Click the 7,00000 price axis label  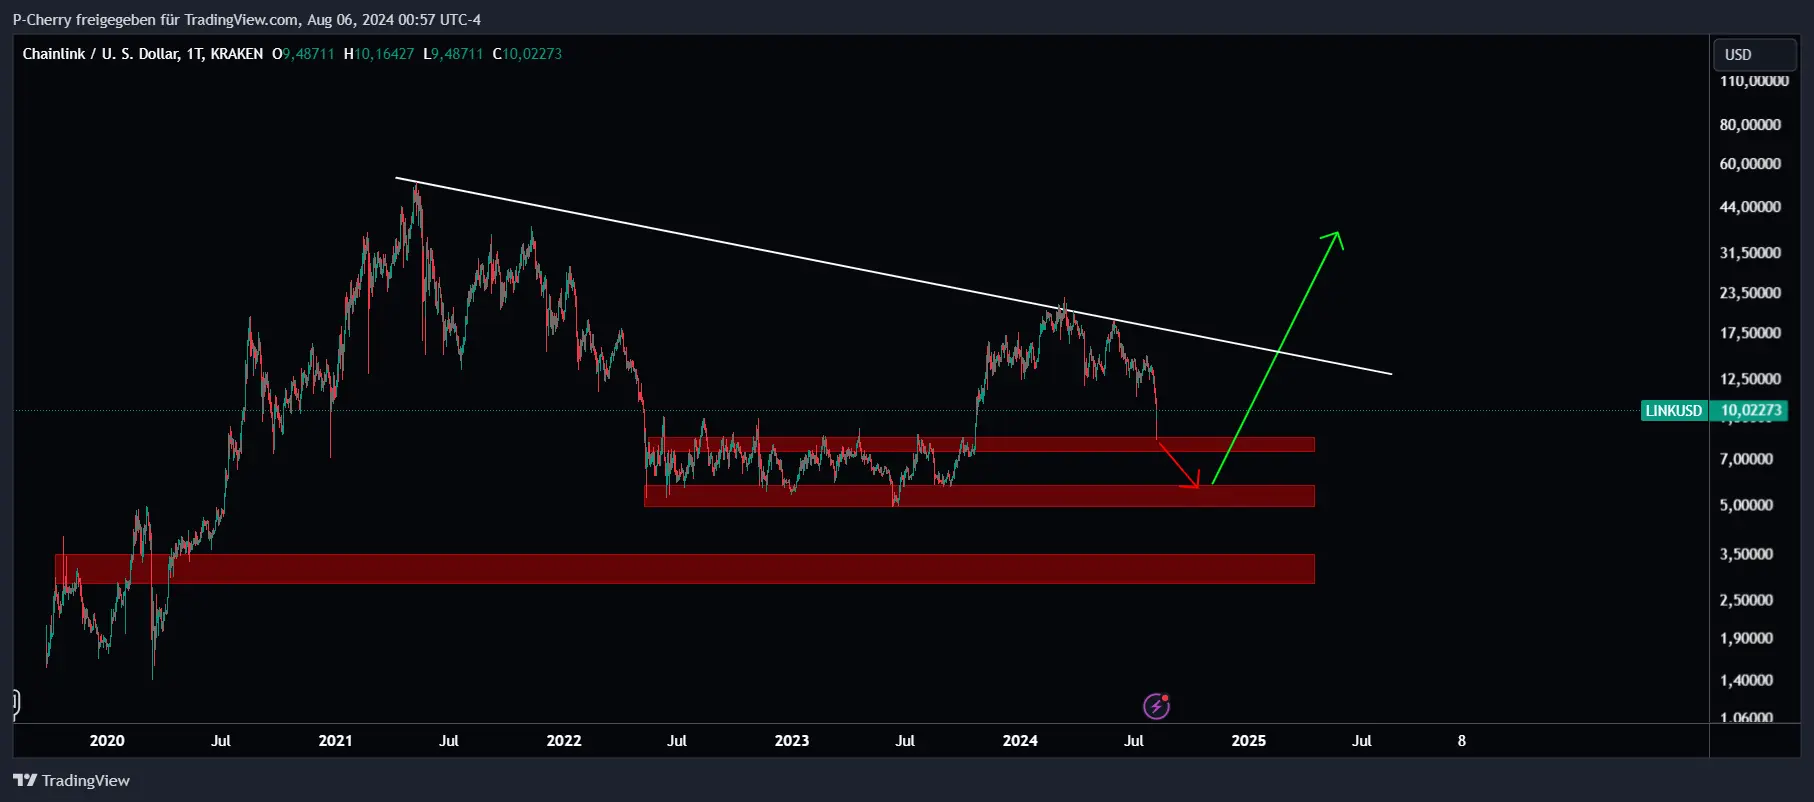click(1746, 459)
